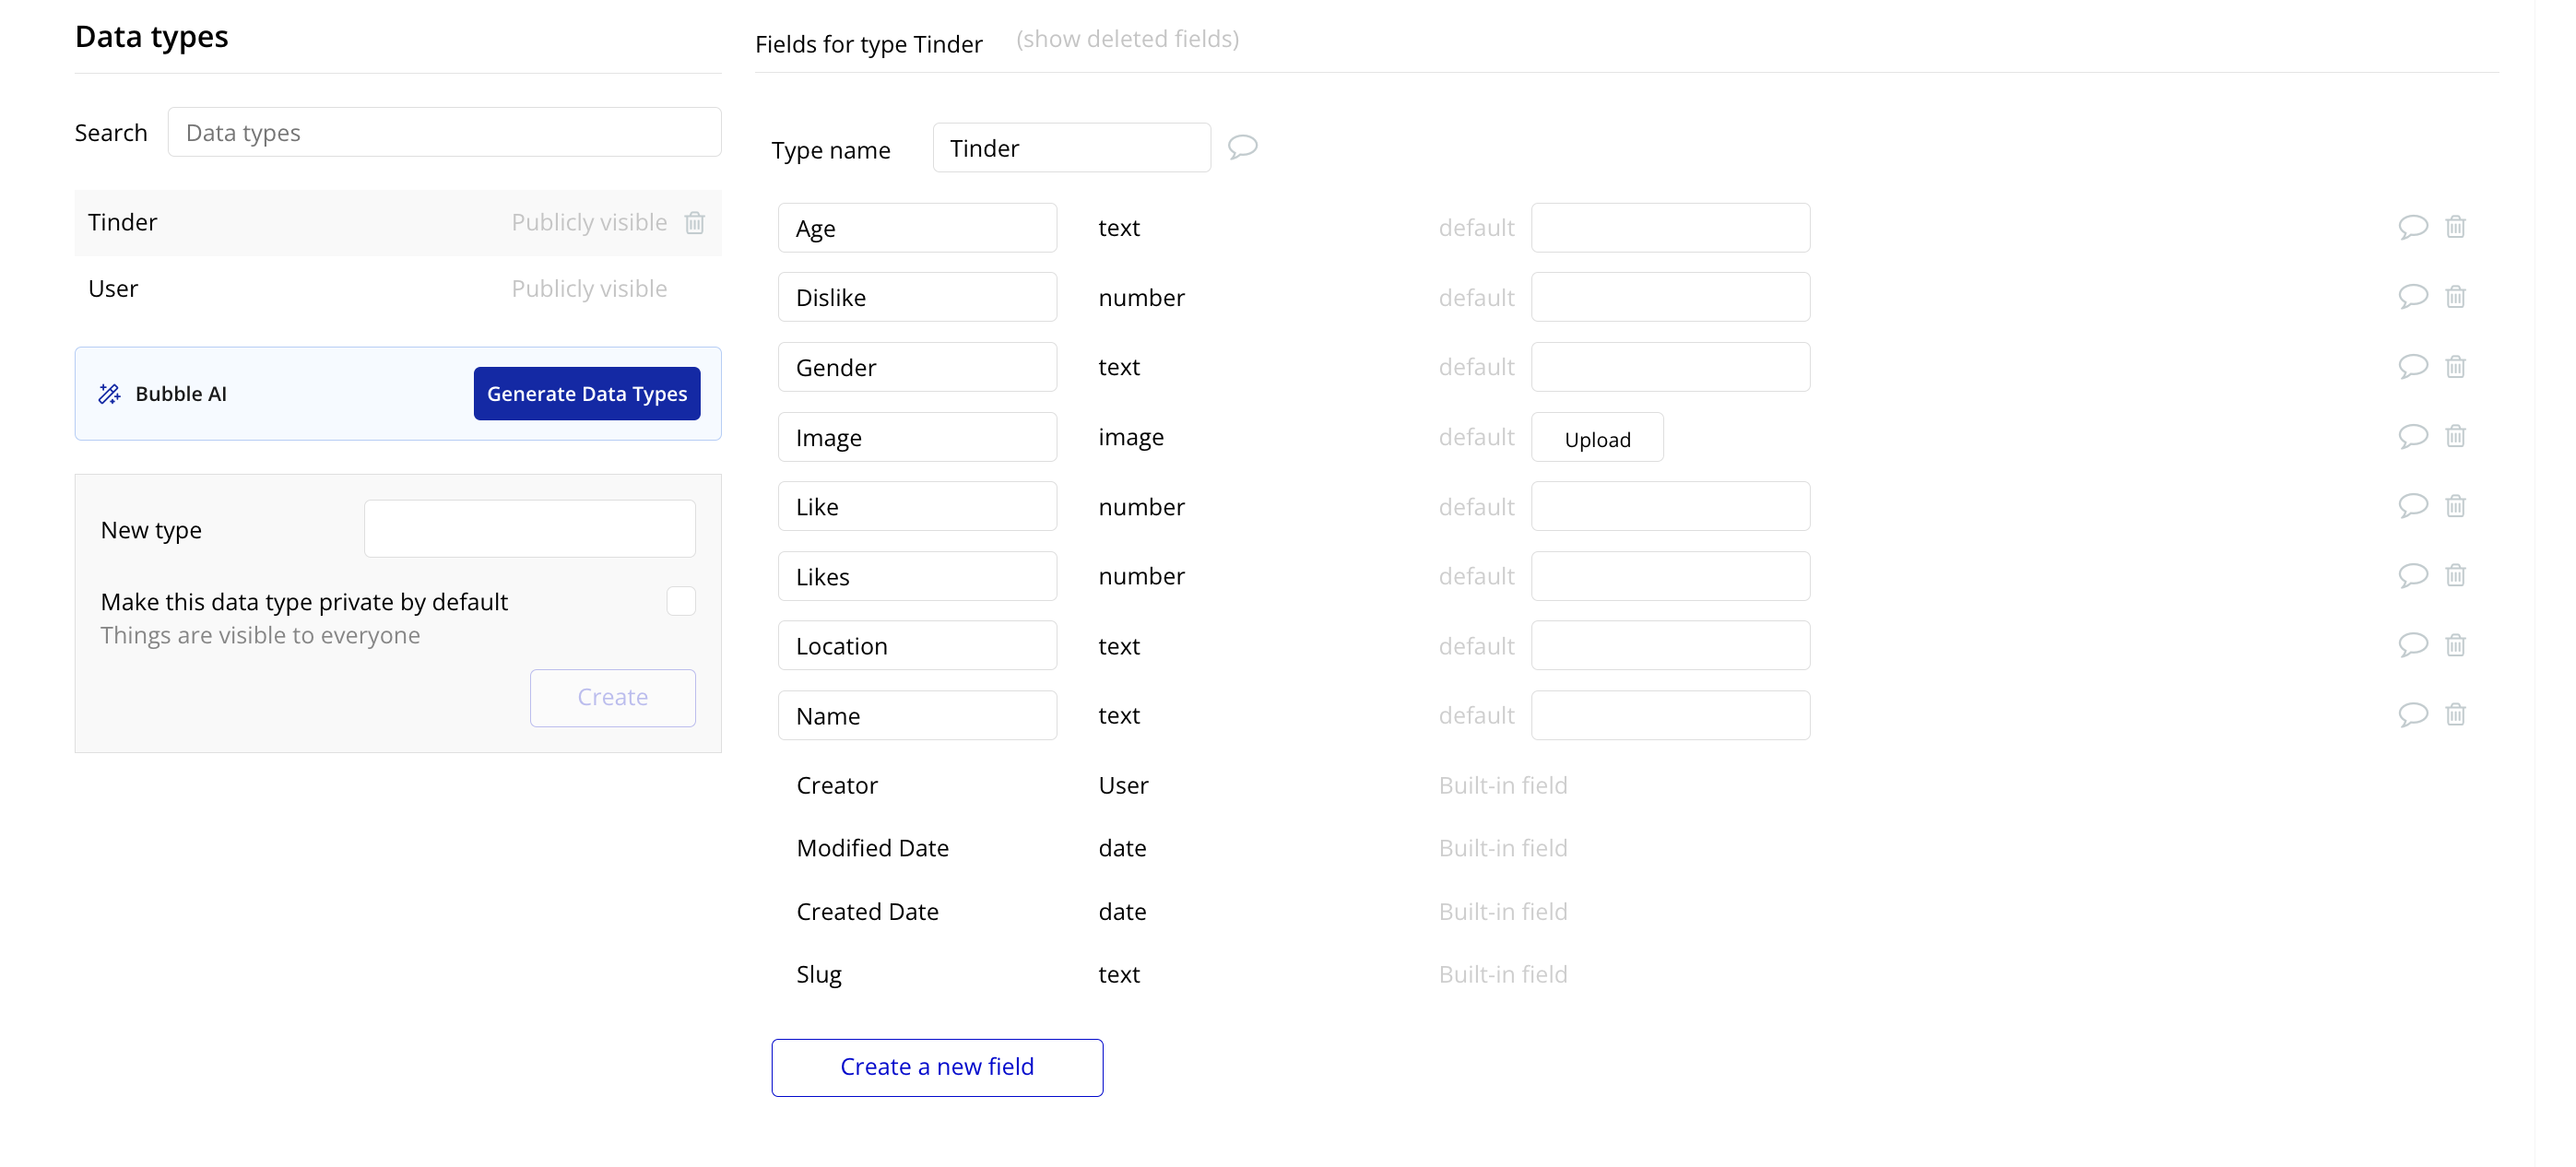The image size is (2576, 1167).
Task: Show deleted fields
Action: point(1127,39)
